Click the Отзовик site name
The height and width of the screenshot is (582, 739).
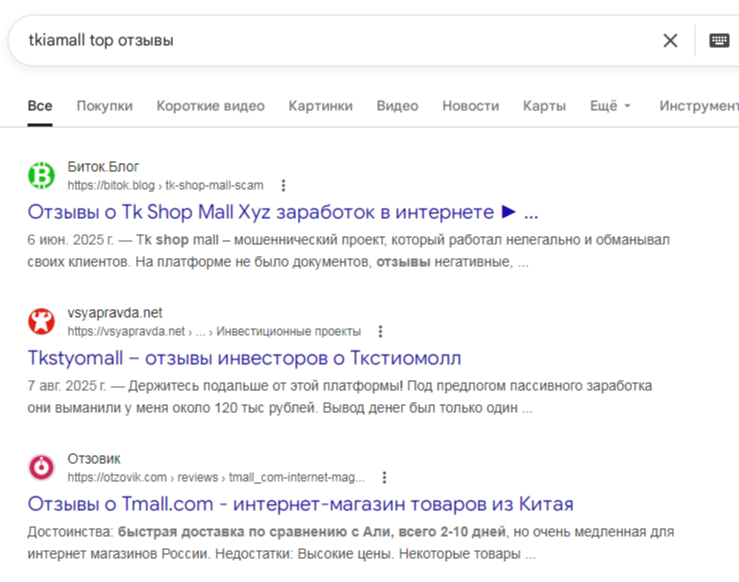pos(94,459)
